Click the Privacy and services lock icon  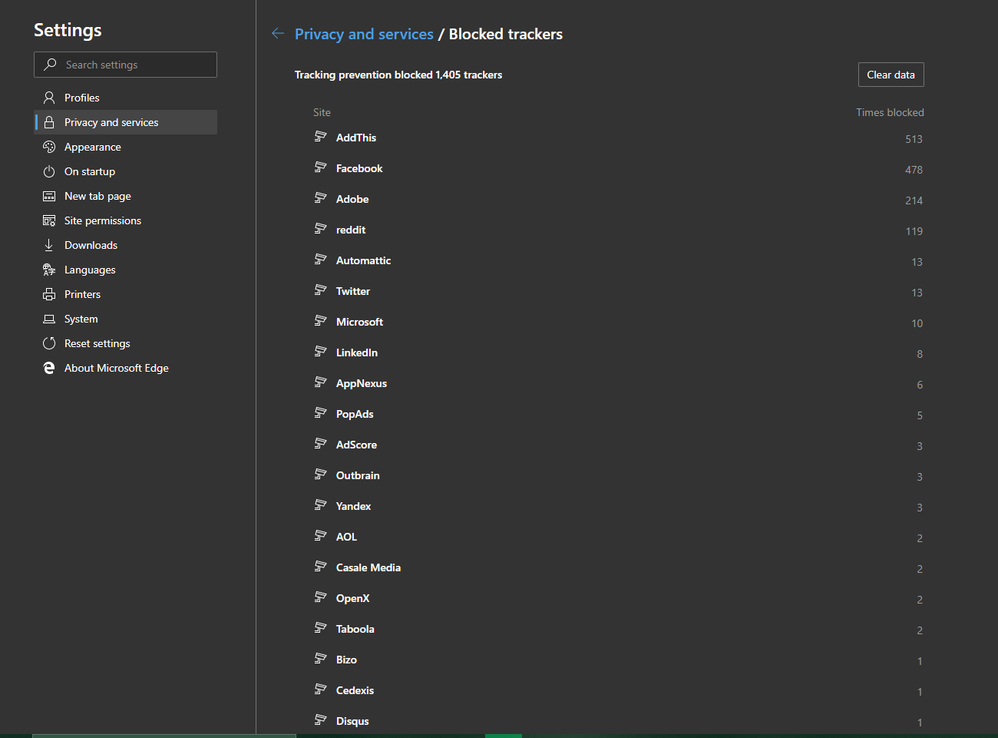(x=49, y=122)
